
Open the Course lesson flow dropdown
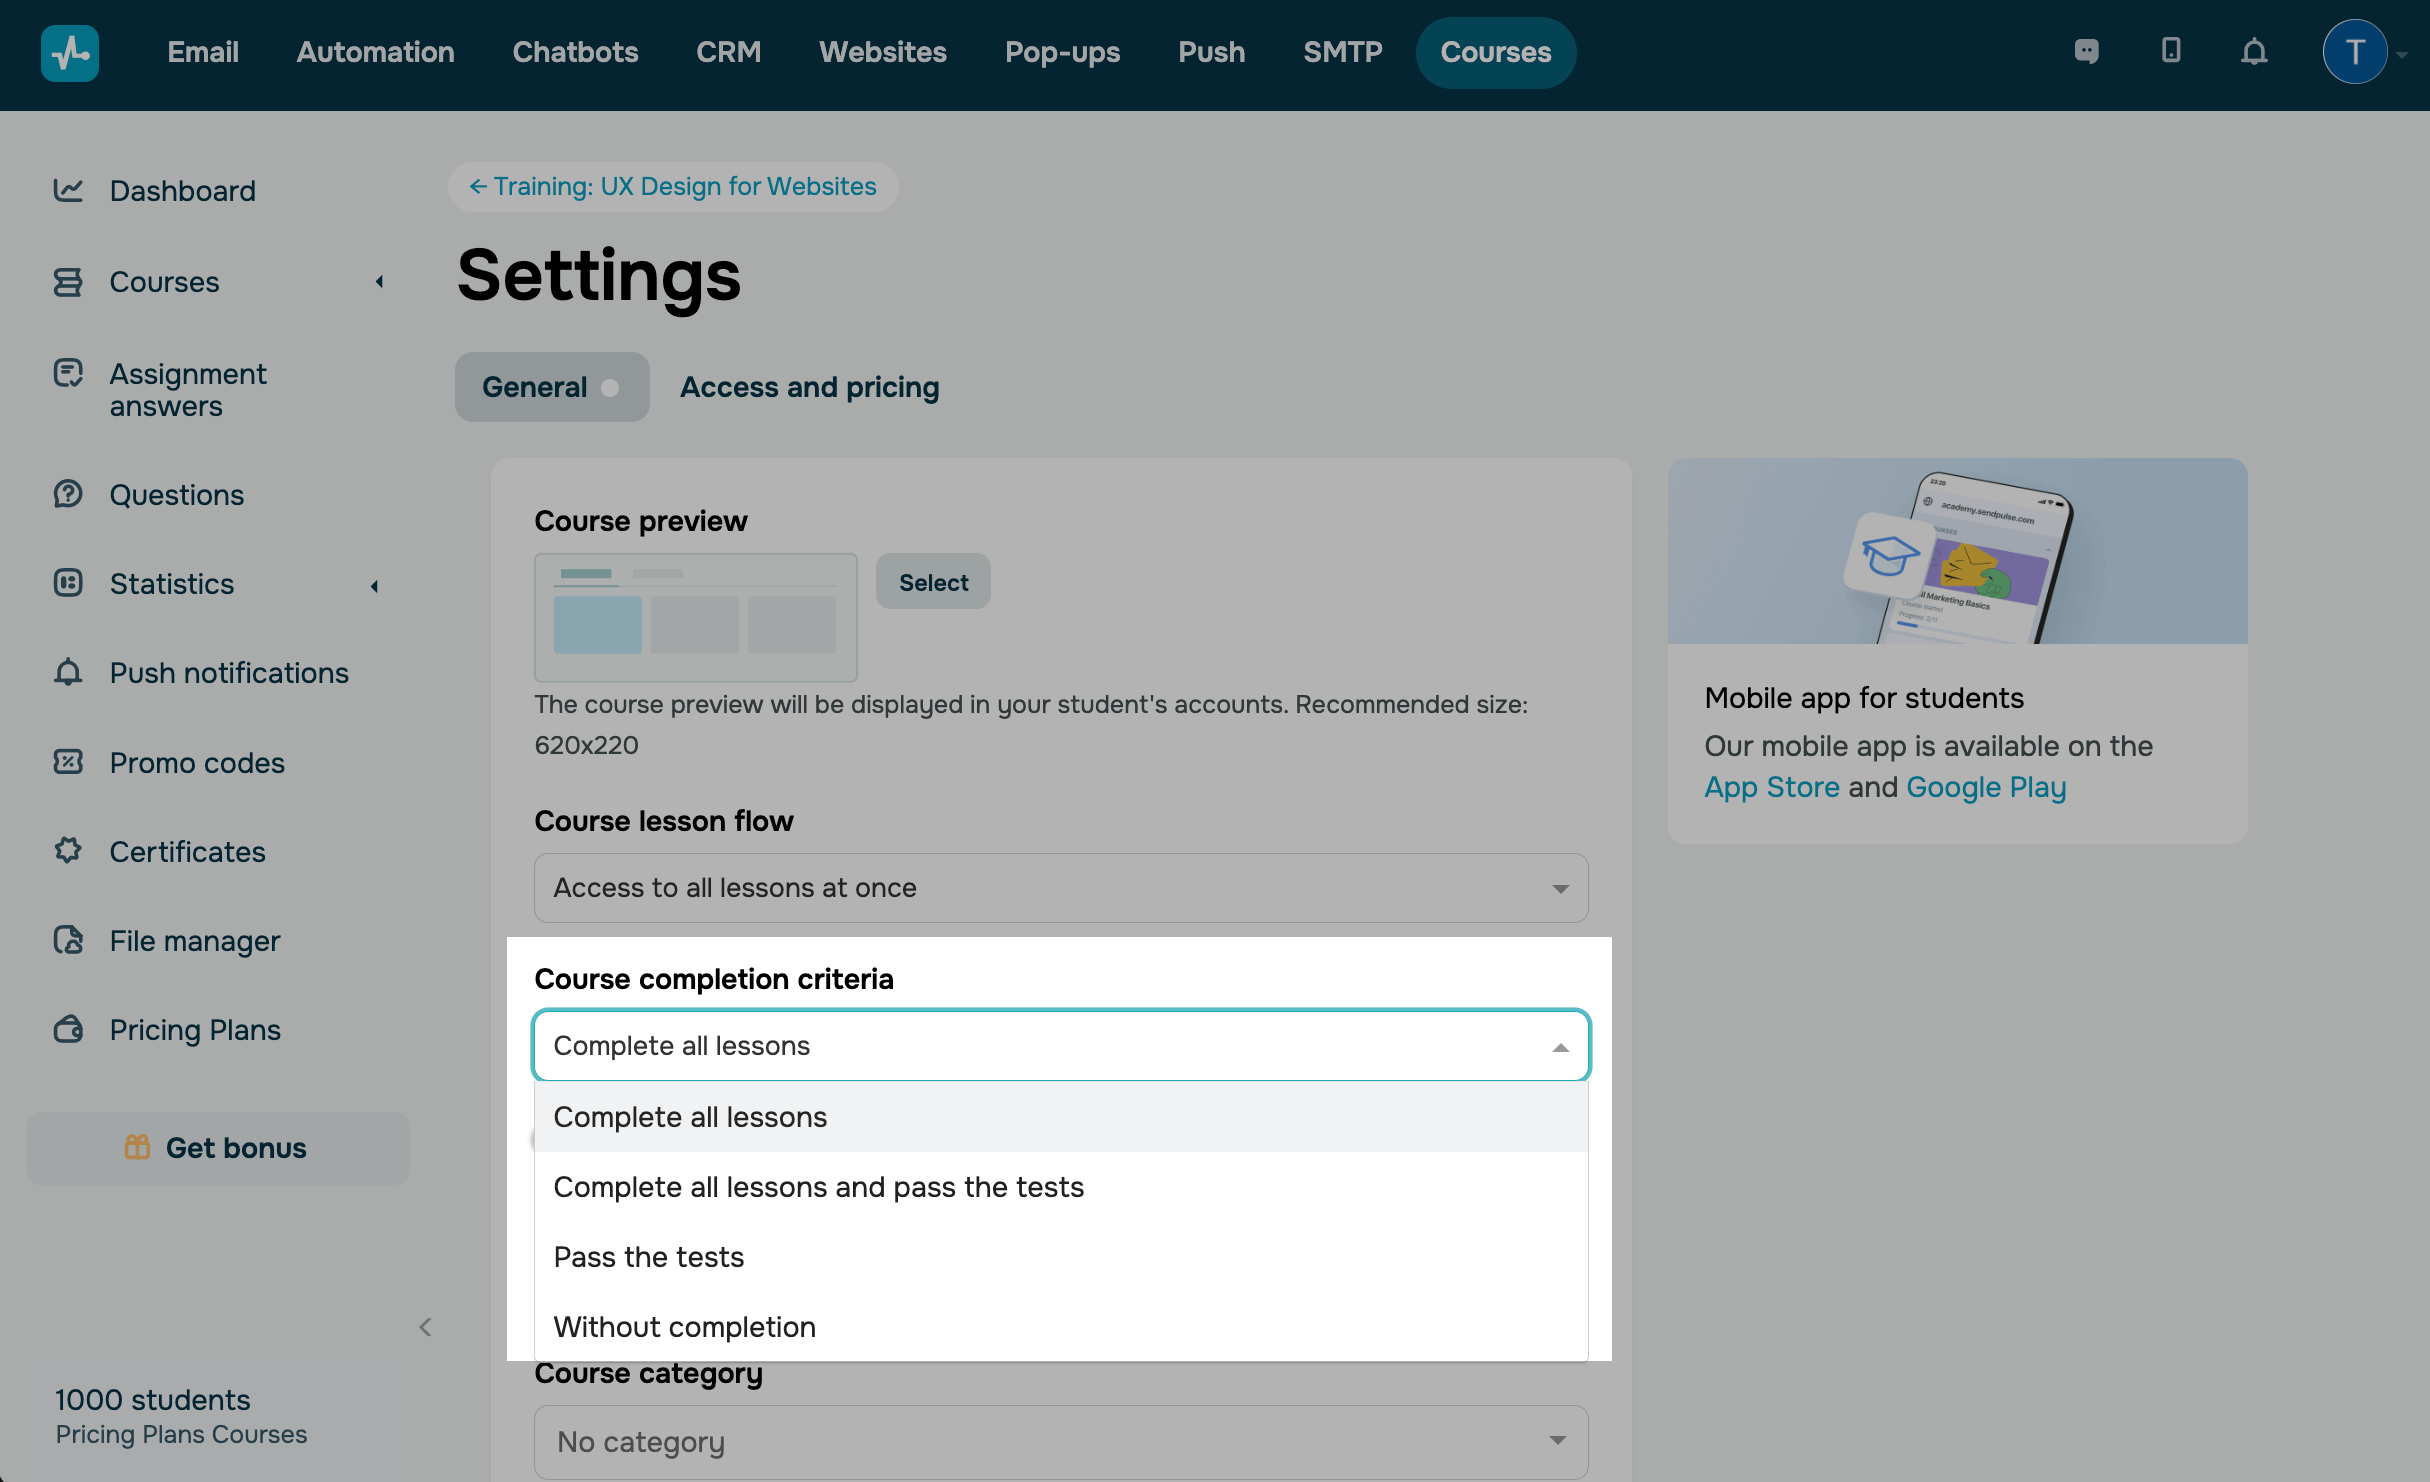coord(1060,888)
